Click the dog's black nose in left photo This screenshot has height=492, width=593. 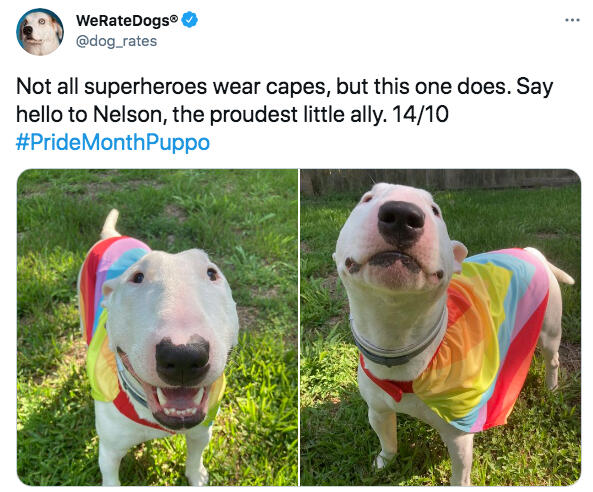(x=183, y=360)
